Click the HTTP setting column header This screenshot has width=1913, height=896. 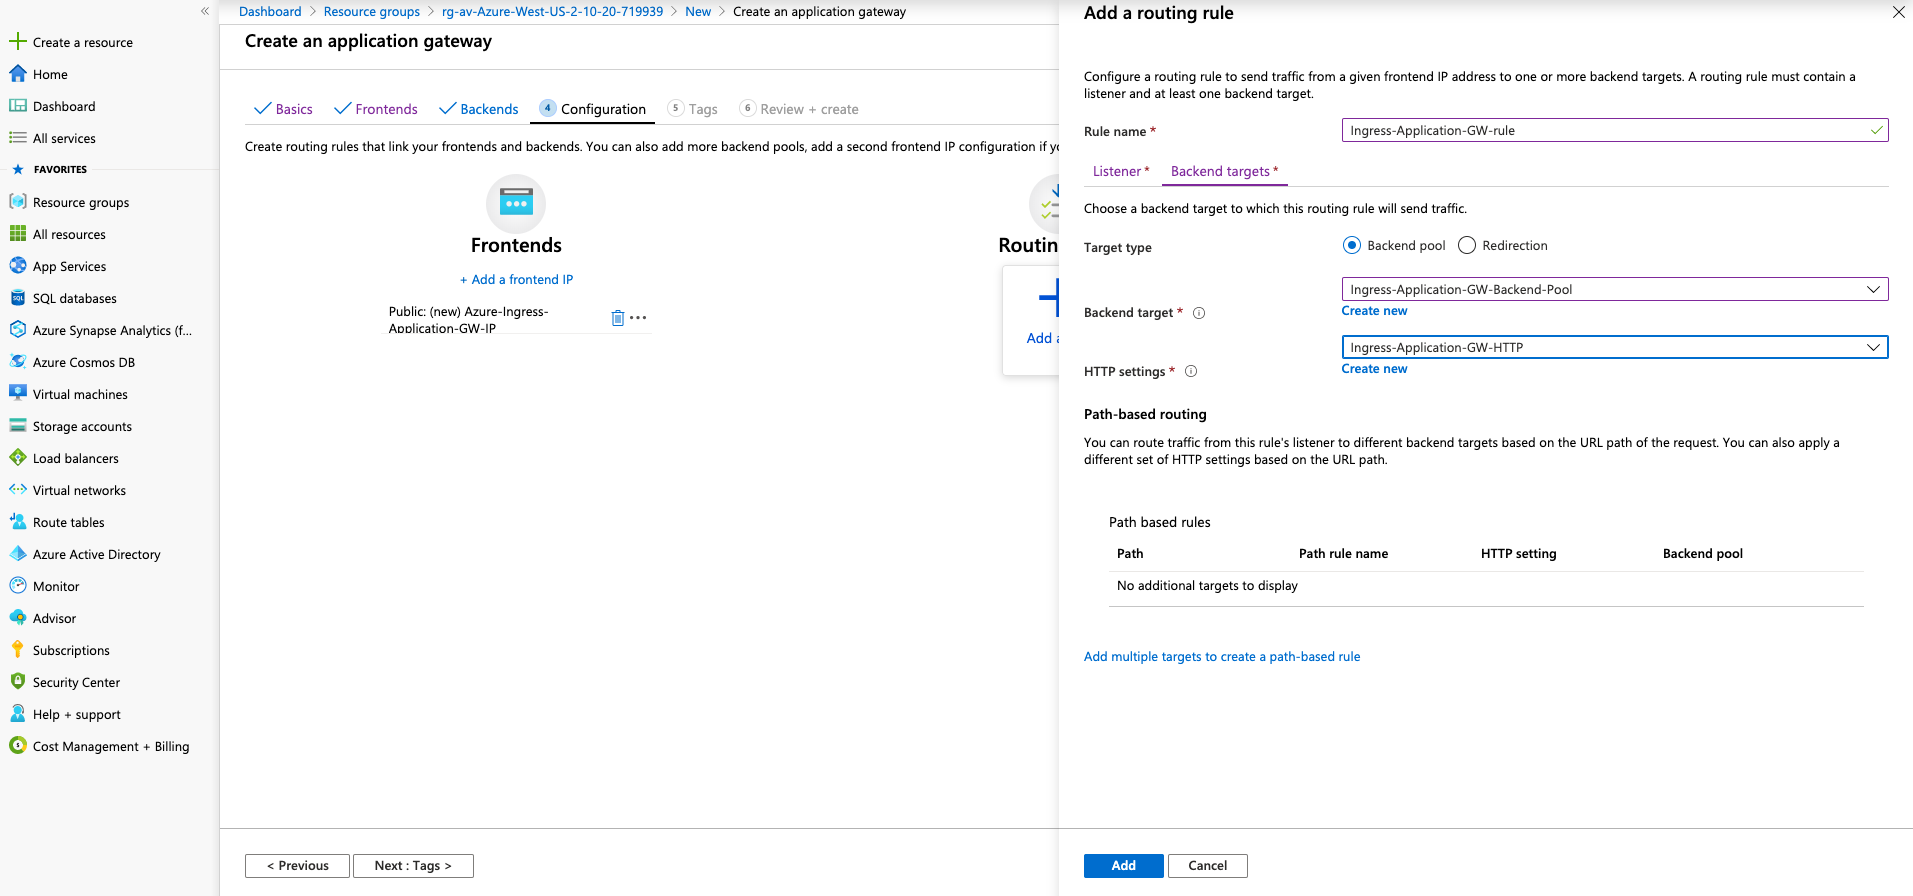tap(1518, 554)
